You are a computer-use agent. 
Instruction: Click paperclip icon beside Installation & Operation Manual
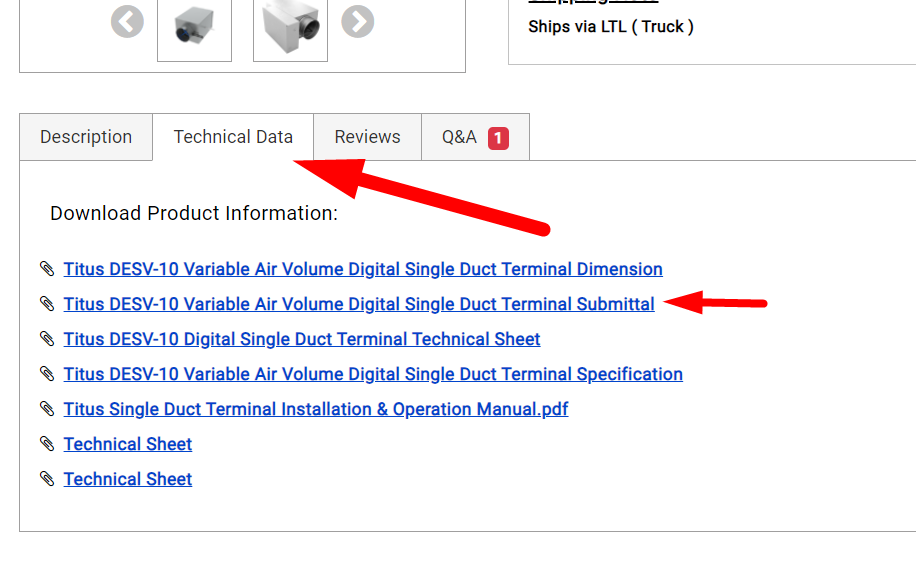click(x=47, y=409)
